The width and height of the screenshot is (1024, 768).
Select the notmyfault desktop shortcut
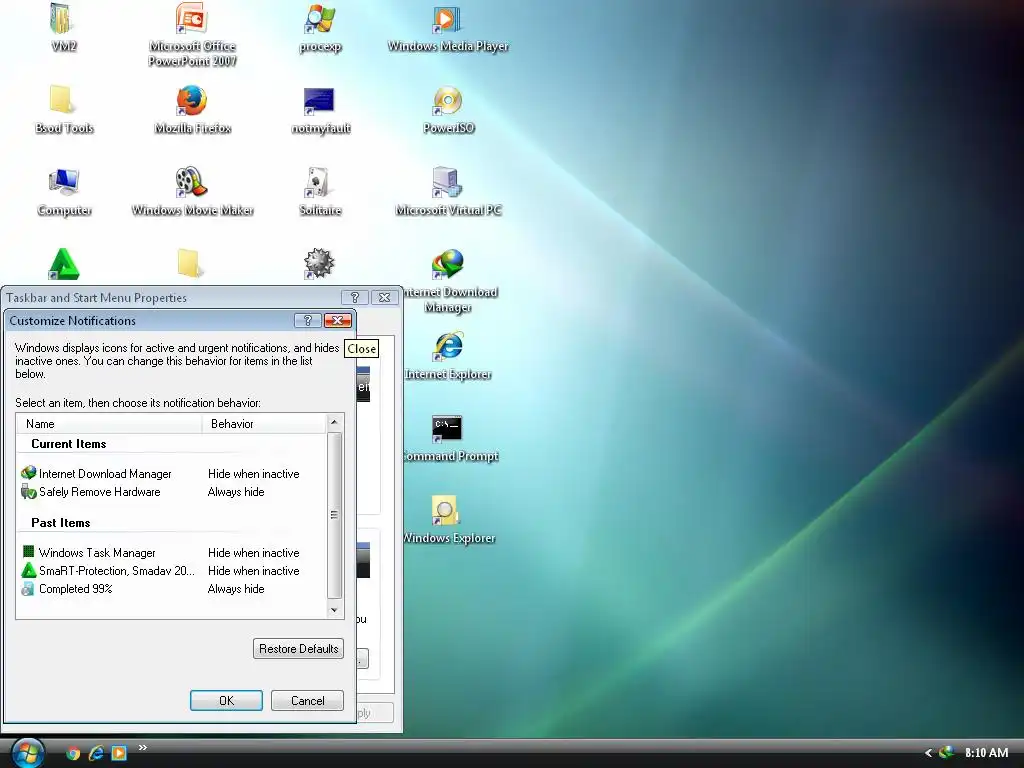tap(320, 108)
